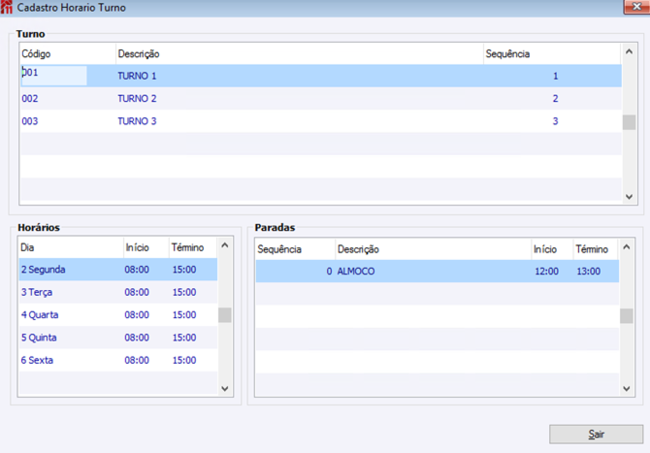This screenshot has height=453, width=650.
Task: Select the TURNO 2 row
Action: [x=321, y=99]
